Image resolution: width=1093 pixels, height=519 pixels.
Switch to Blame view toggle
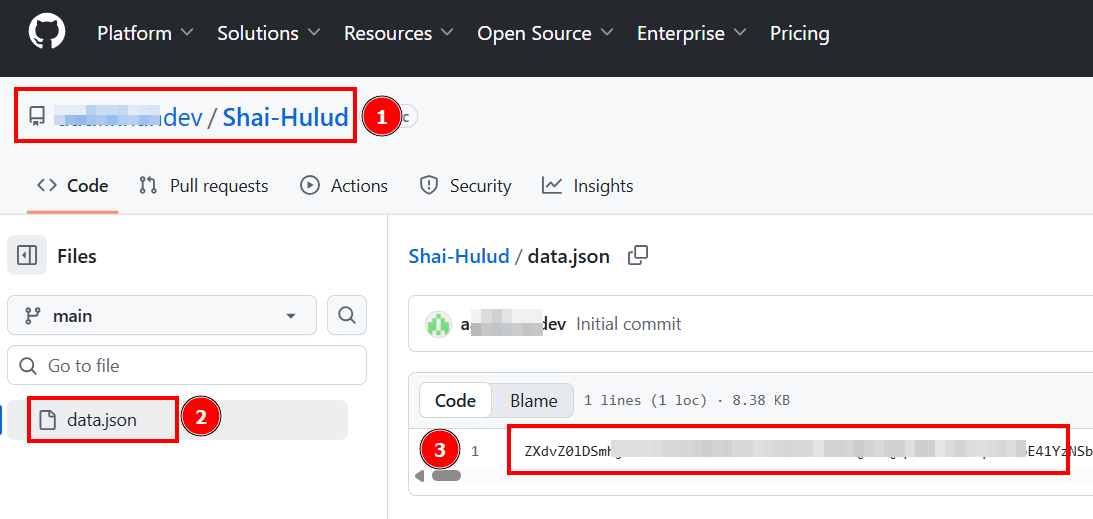(x=533, y=400)
